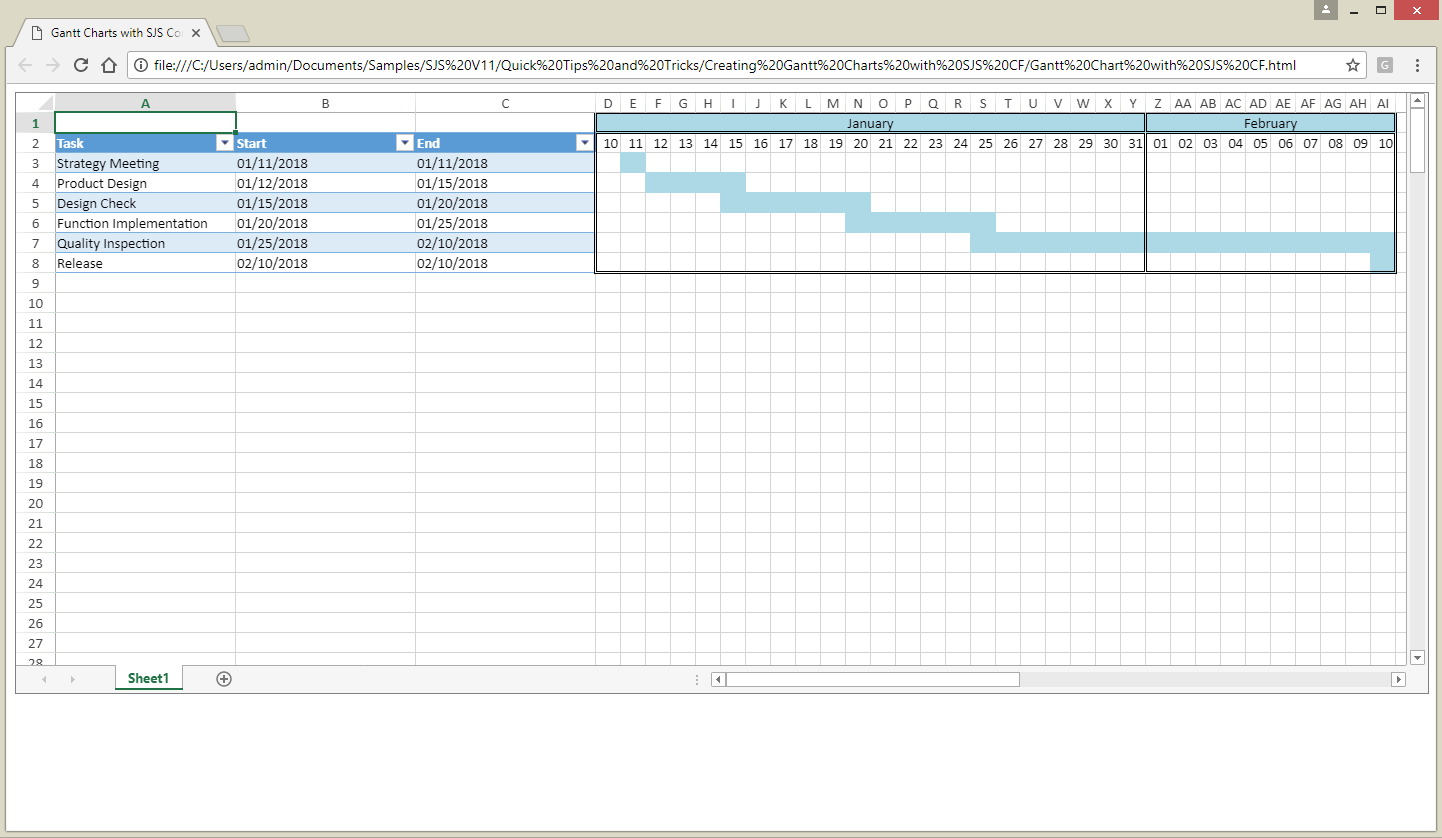Open the End column filter dropdown

584,142
